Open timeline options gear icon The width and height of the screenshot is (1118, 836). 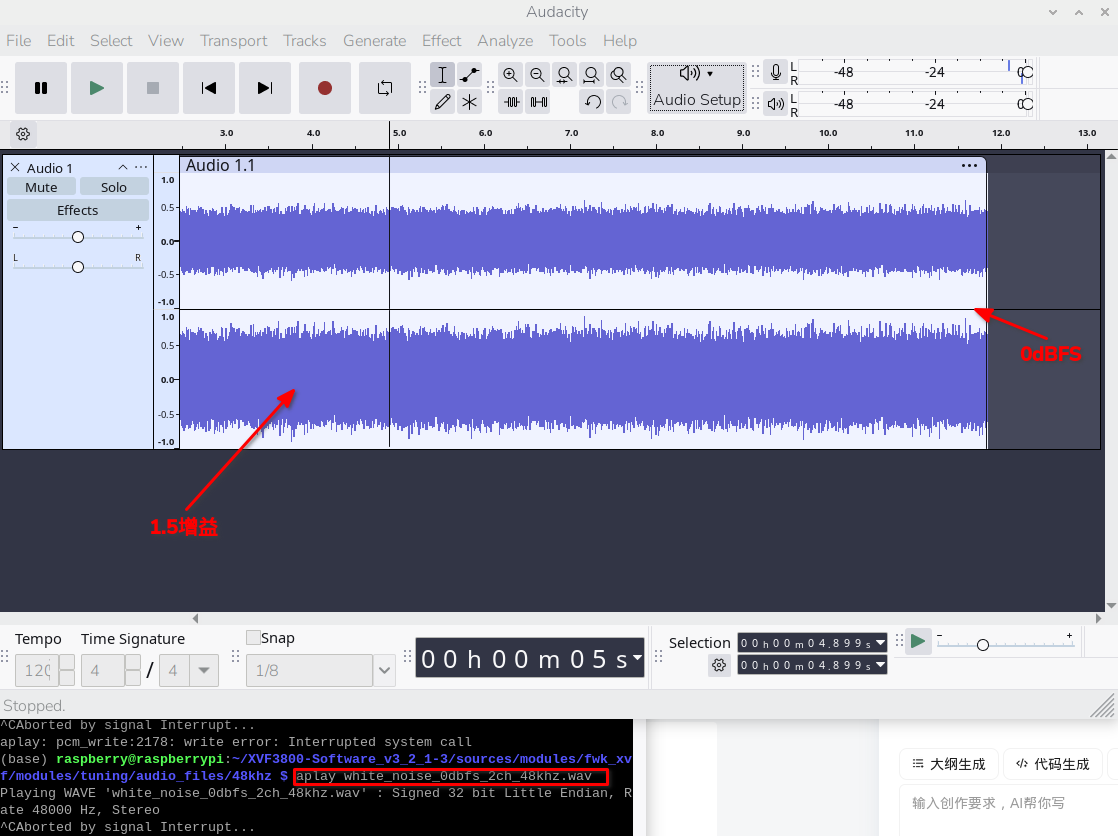click(23, 134)
